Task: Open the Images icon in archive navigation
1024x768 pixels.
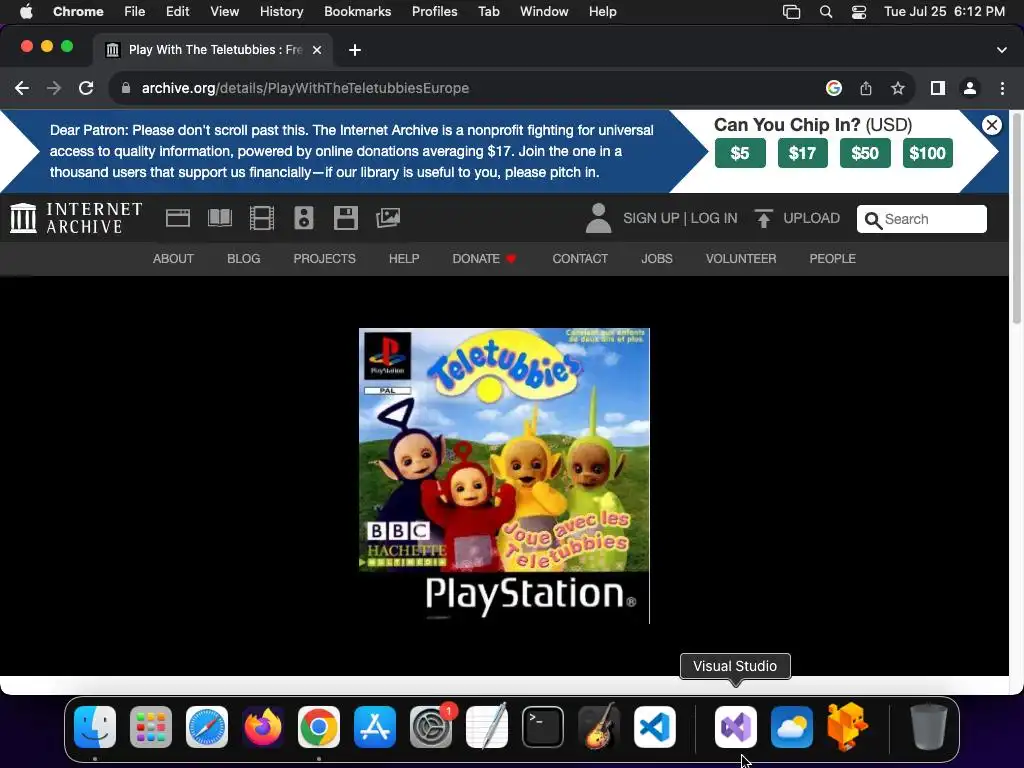Action: (388, 218)
